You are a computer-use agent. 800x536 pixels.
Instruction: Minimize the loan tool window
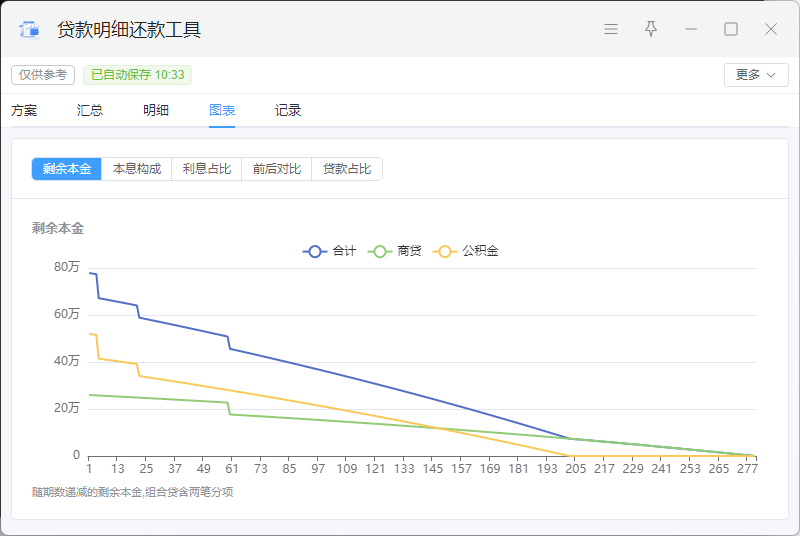tap(691, 29)
